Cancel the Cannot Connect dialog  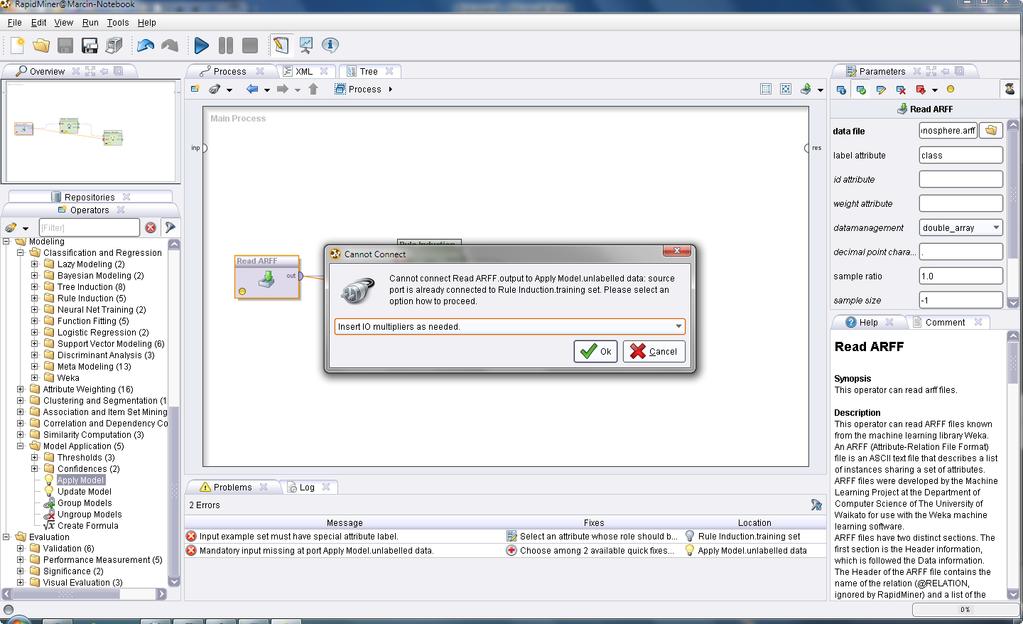pos(654,351)
